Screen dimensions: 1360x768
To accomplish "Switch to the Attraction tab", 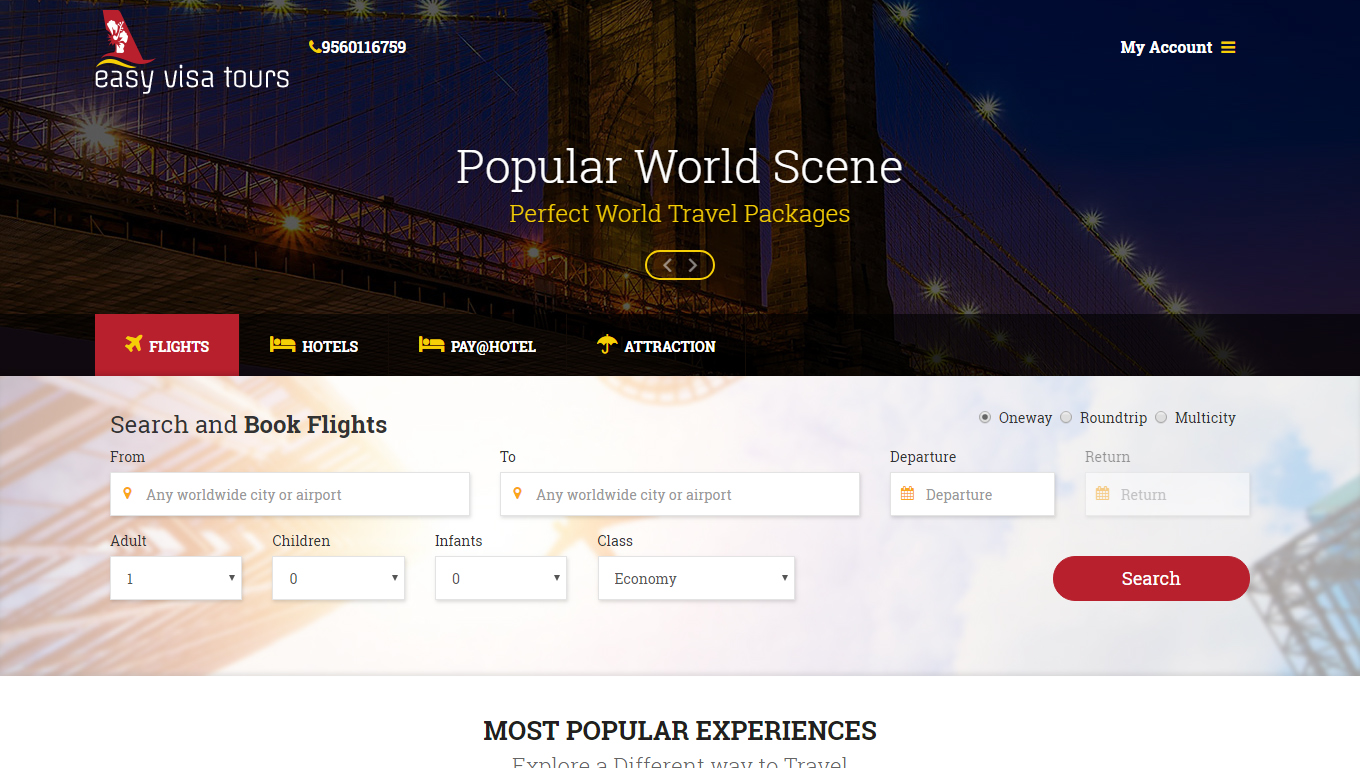I will tap(656, 345).
